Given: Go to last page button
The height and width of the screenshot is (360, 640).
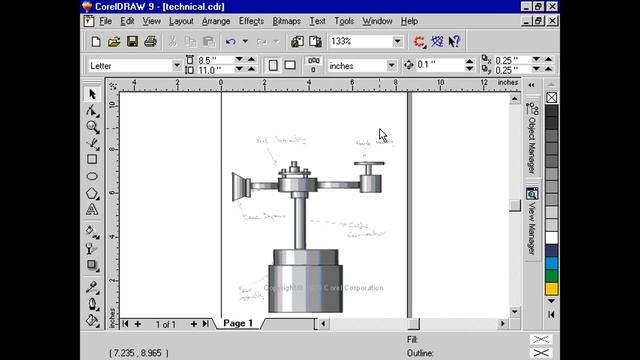Looking at the screenshot, I should tap(205, 324).
